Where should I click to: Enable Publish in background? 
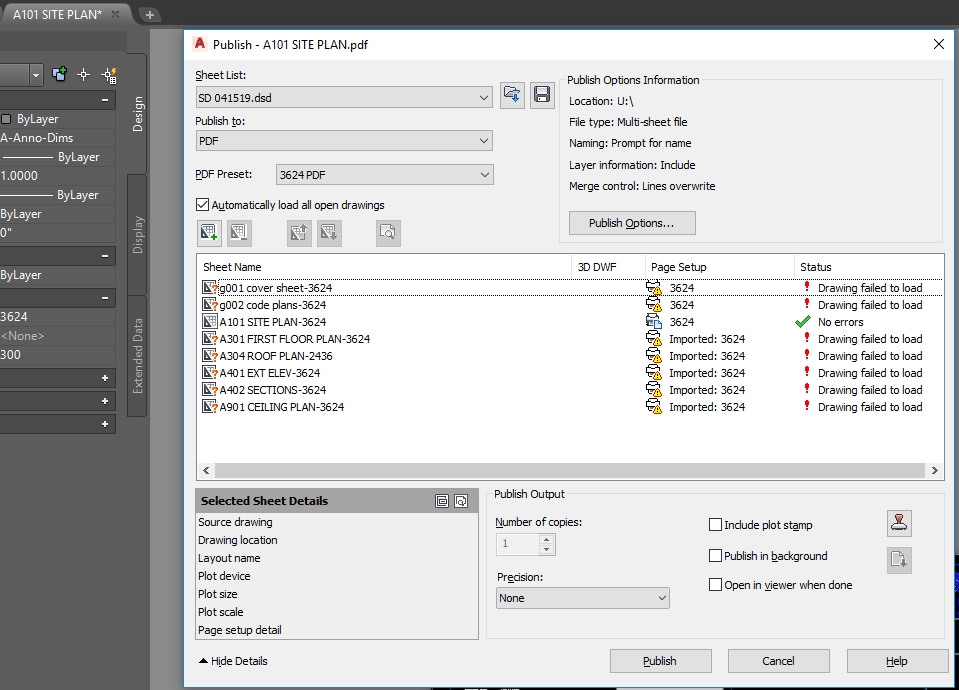(716, 556)
